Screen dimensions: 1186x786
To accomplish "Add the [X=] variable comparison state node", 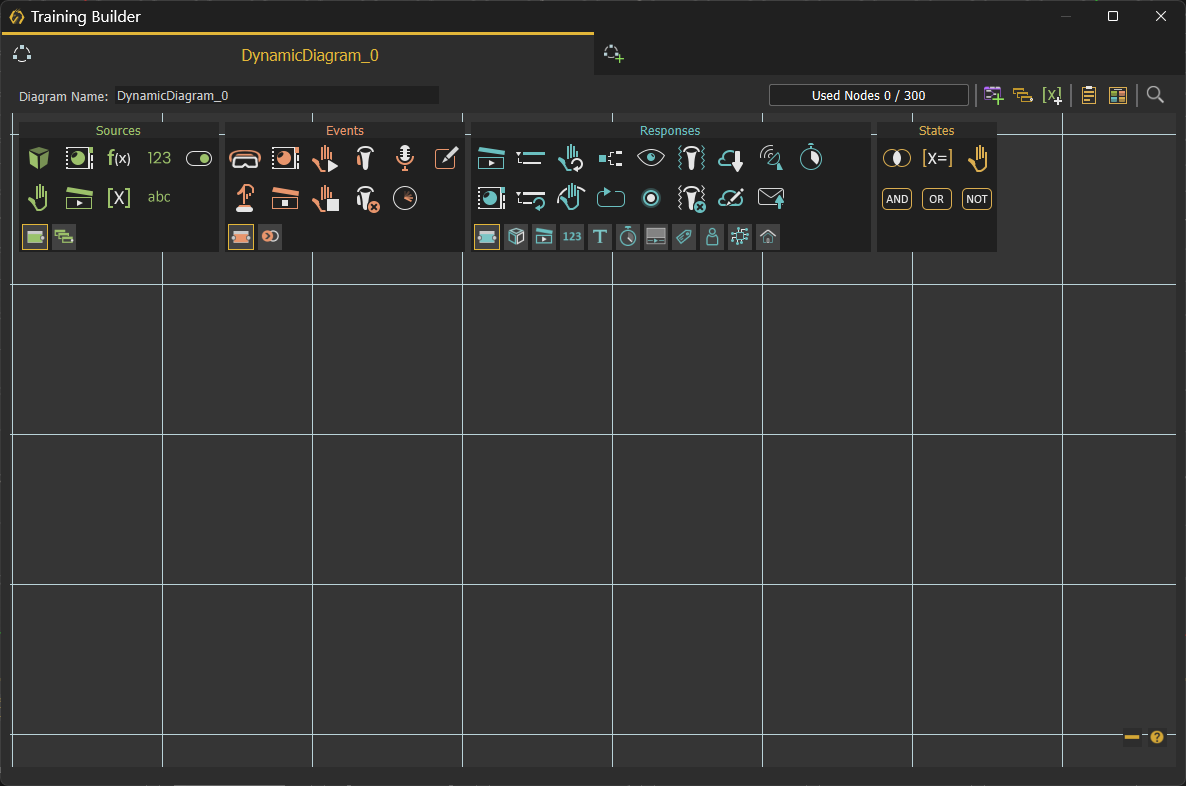I will [937, 158].
